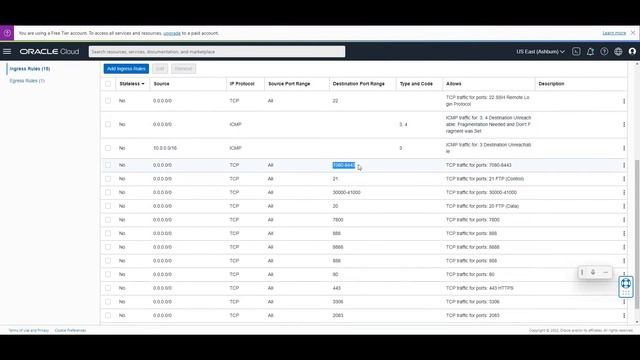
Task: Click the Source column header
Action: 162,84
